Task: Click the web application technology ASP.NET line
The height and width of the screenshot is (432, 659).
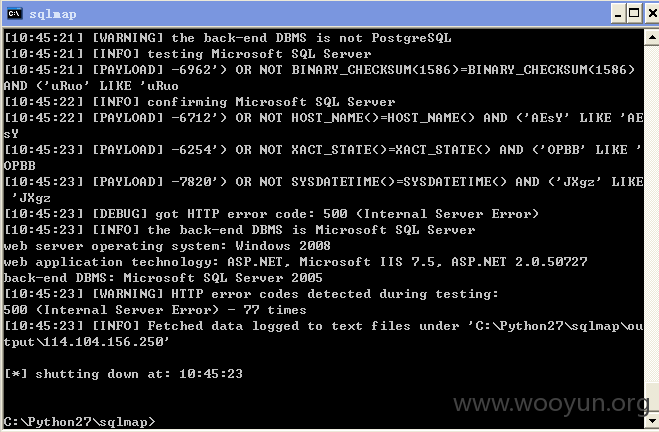Action: coord(295,262)
